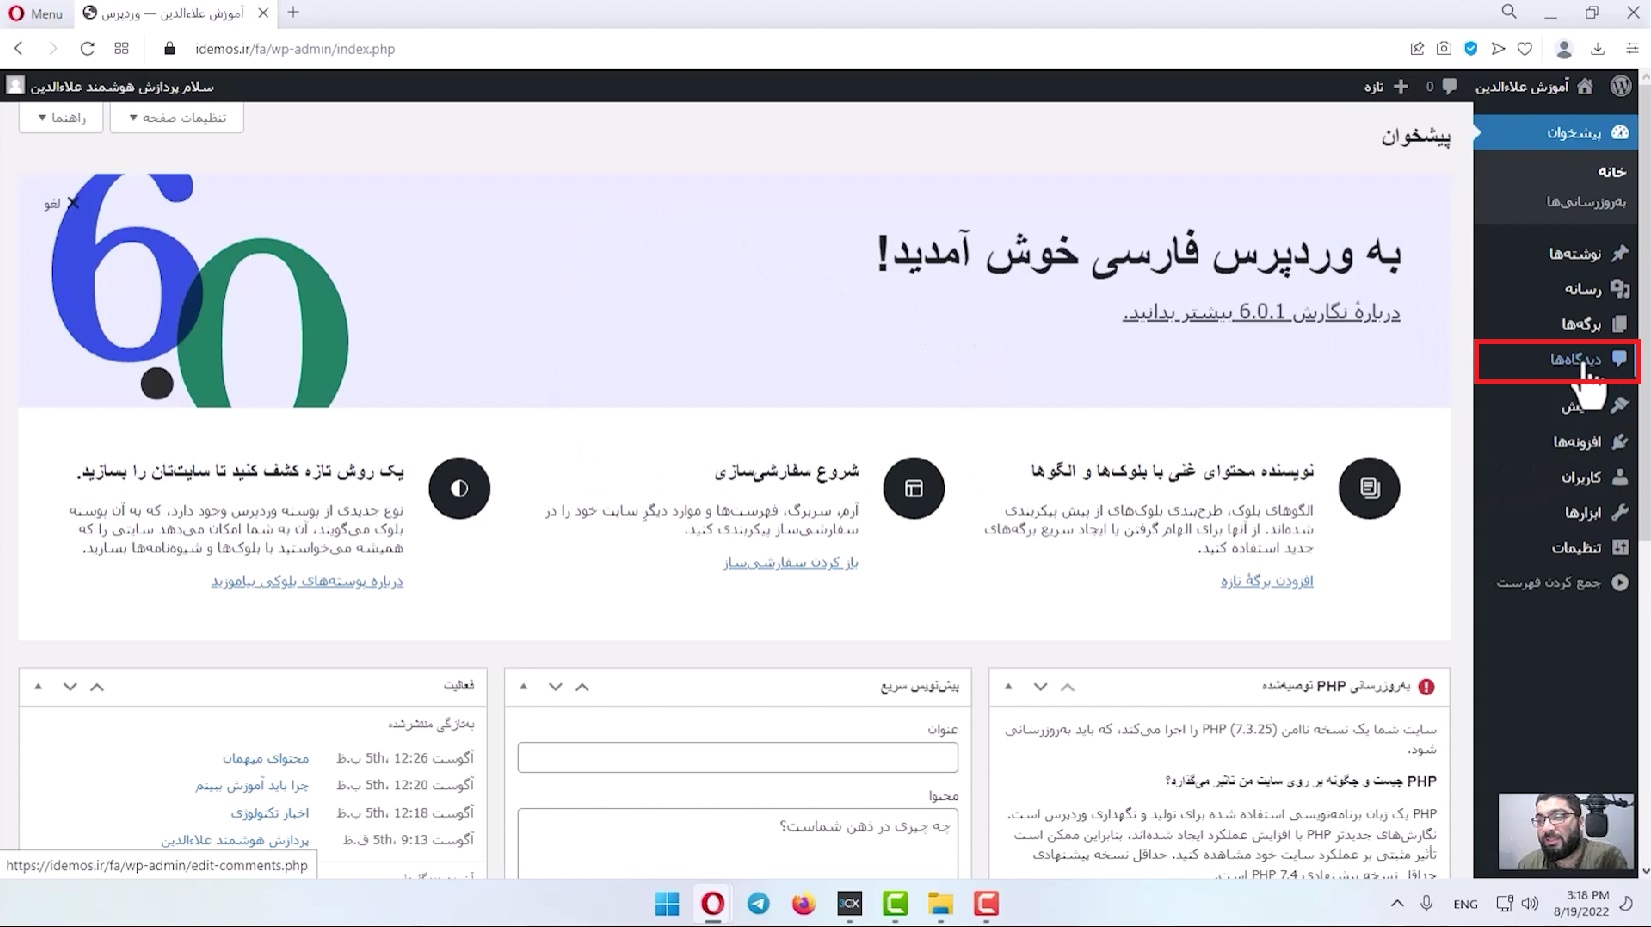
Task: Move PHP update widget down chevron
Action: [x=1040, y=686]
